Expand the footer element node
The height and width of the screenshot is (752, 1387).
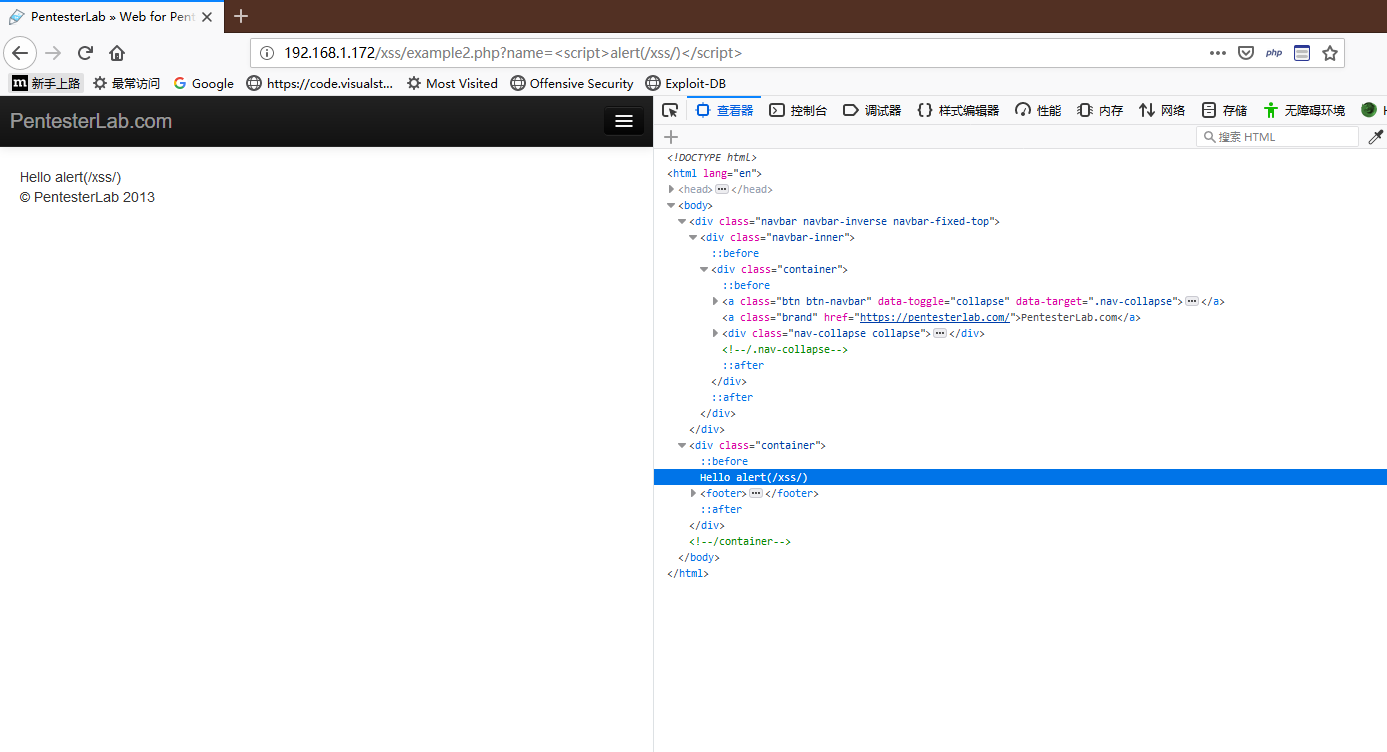click(694, 493)
